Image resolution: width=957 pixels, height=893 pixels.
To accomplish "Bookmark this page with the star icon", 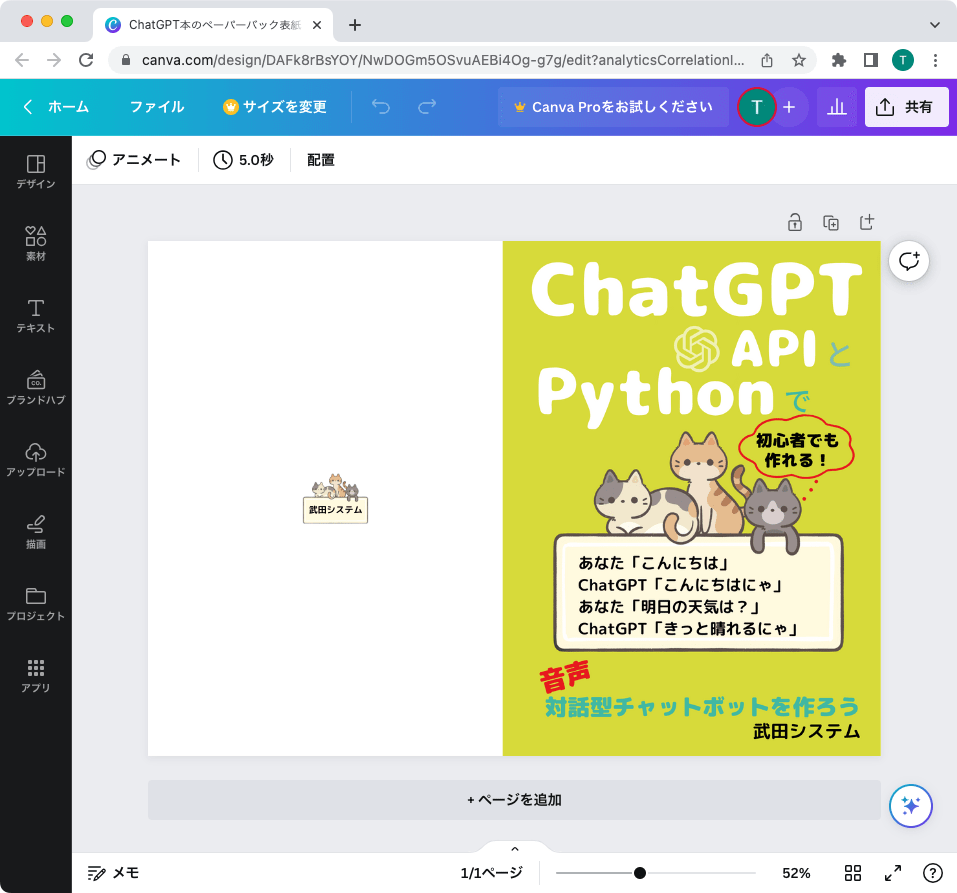I will point(798,60).
